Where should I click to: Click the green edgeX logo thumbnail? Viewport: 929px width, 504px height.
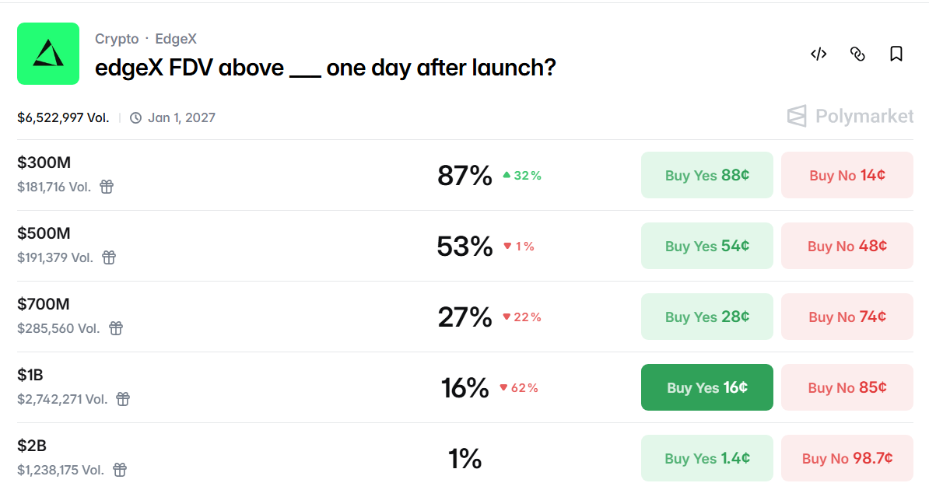point(48,54)
